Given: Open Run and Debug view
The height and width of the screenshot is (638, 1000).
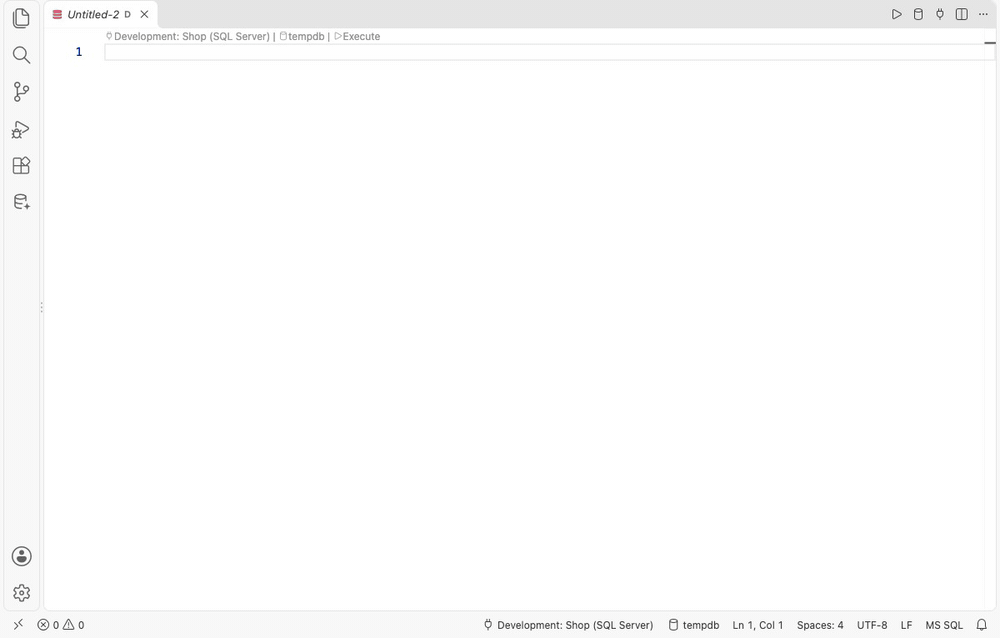Looking at the screenshot, I should 21,130.
